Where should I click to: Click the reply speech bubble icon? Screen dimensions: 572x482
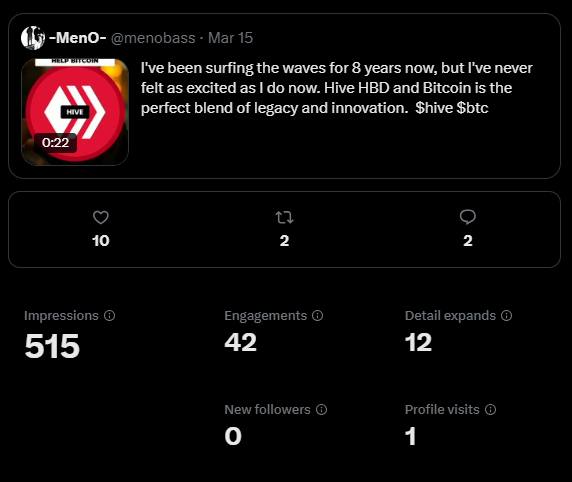(468, 217)
